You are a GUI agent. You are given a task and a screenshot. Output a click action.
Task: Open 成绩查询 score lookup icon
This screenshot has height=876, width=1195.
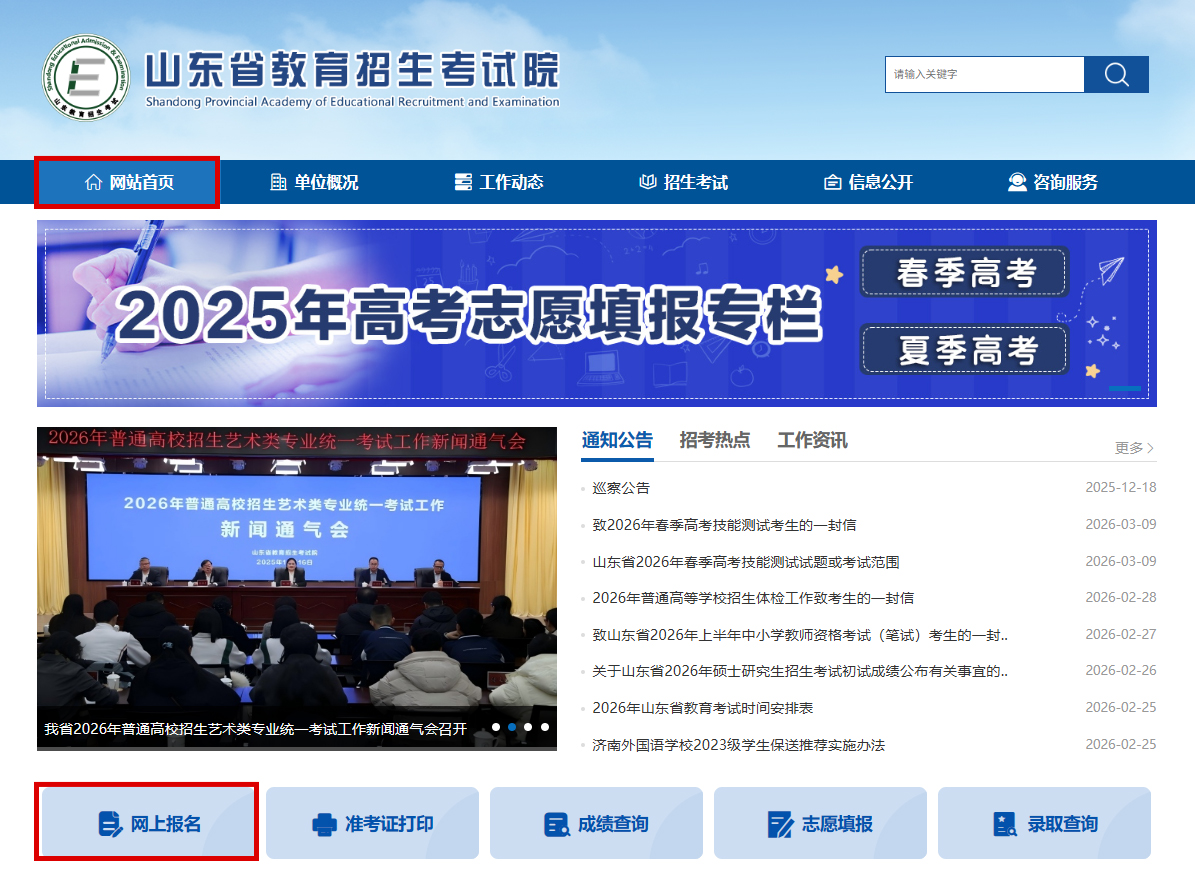pos(557,824)
